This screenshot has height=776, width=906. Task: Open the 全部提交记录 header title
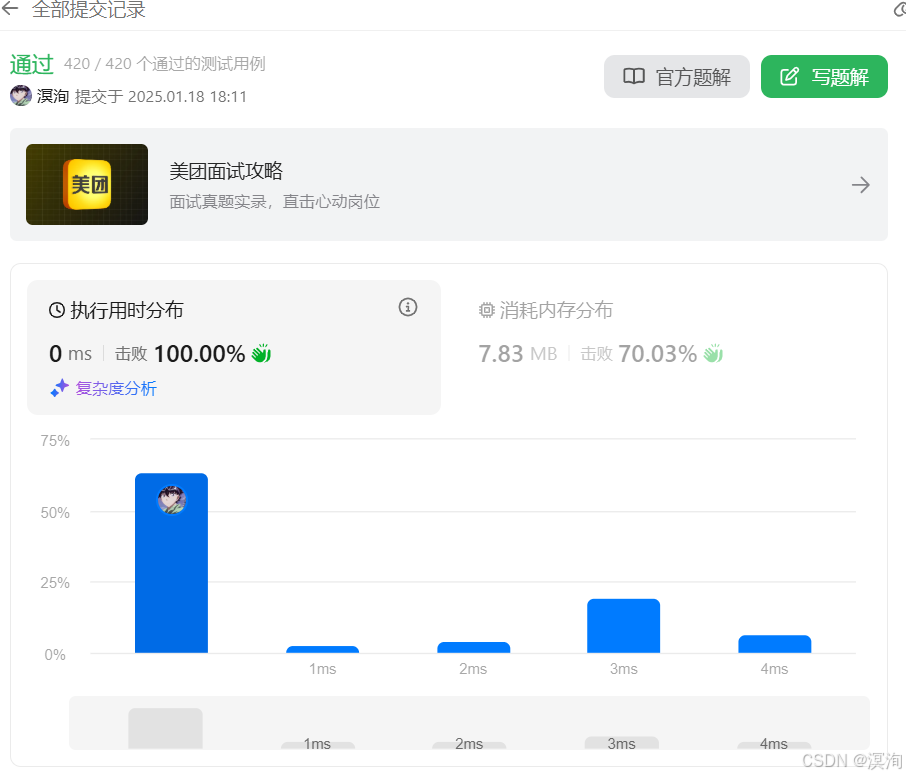point(88,9)
